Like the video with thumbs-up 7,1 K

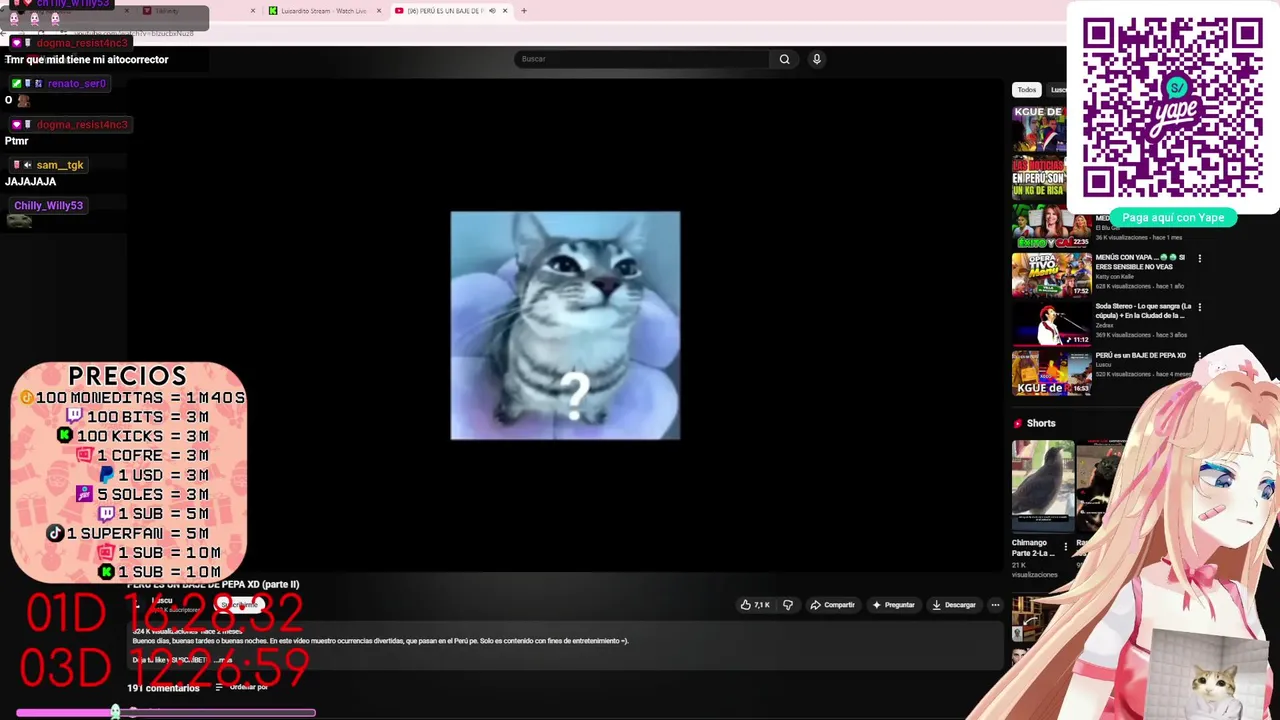point(755,605)
